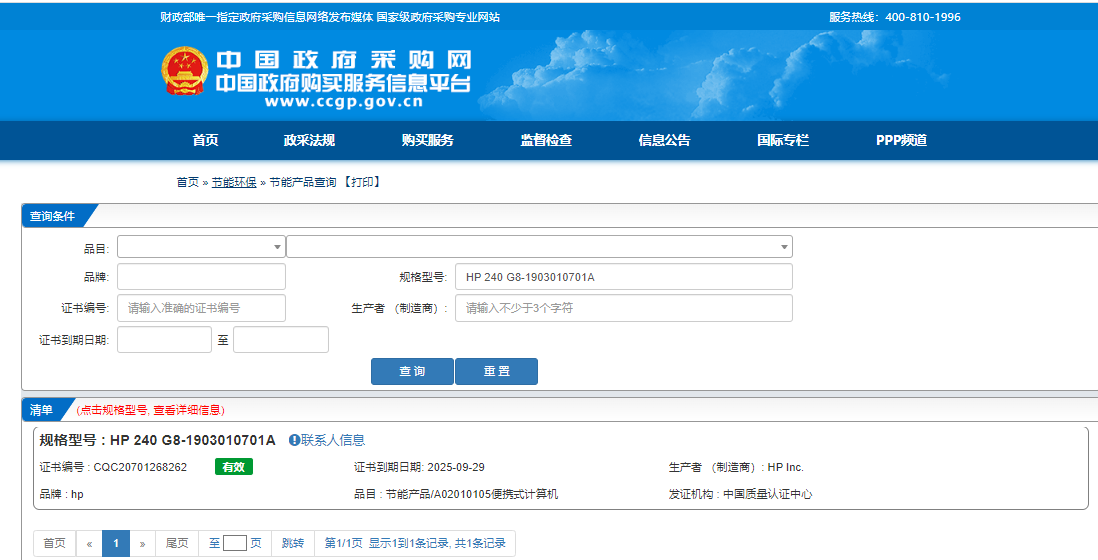1098x560 pixels.
Task: Click the national emblem logo icon
Action: click(184, 72)
